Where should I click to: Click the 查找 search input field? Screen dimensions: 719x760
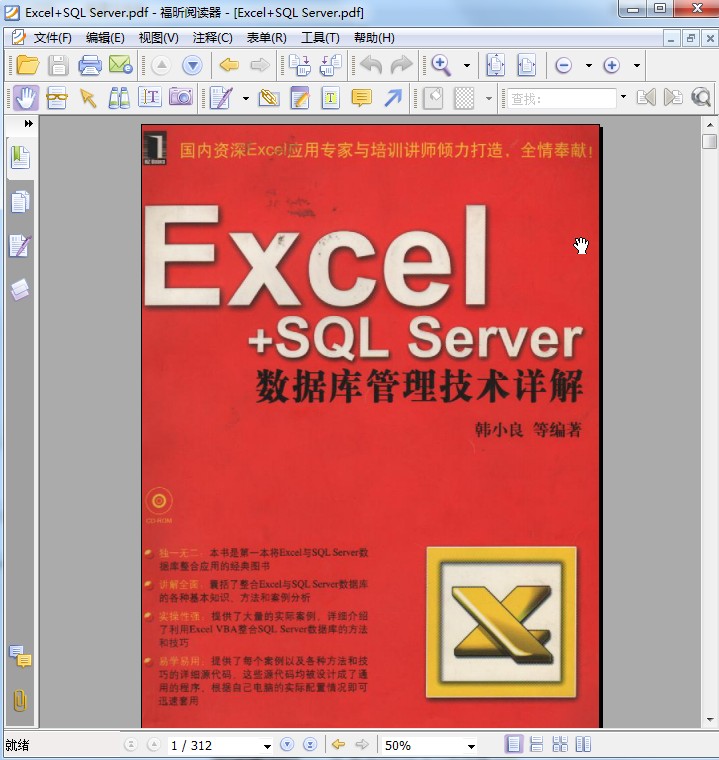pos(561,98)
